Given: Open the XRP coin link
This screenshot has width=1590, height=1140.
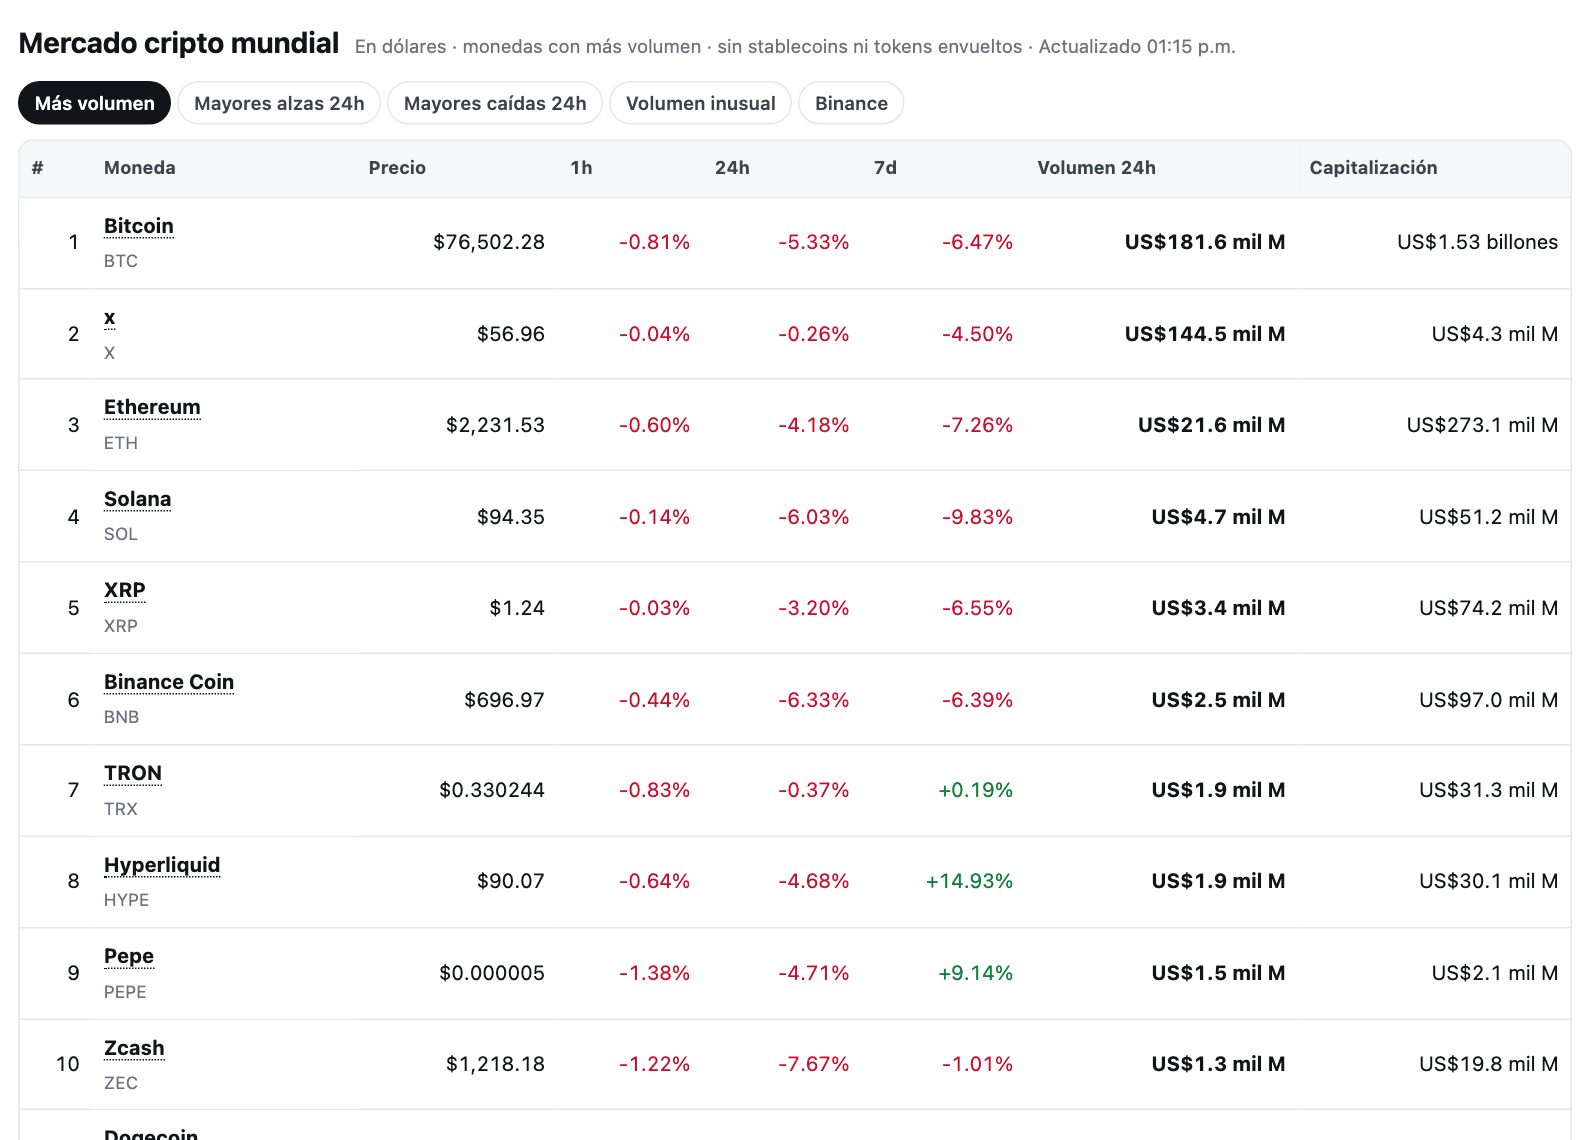Looking at the screenshot, I should coord(124,590).
